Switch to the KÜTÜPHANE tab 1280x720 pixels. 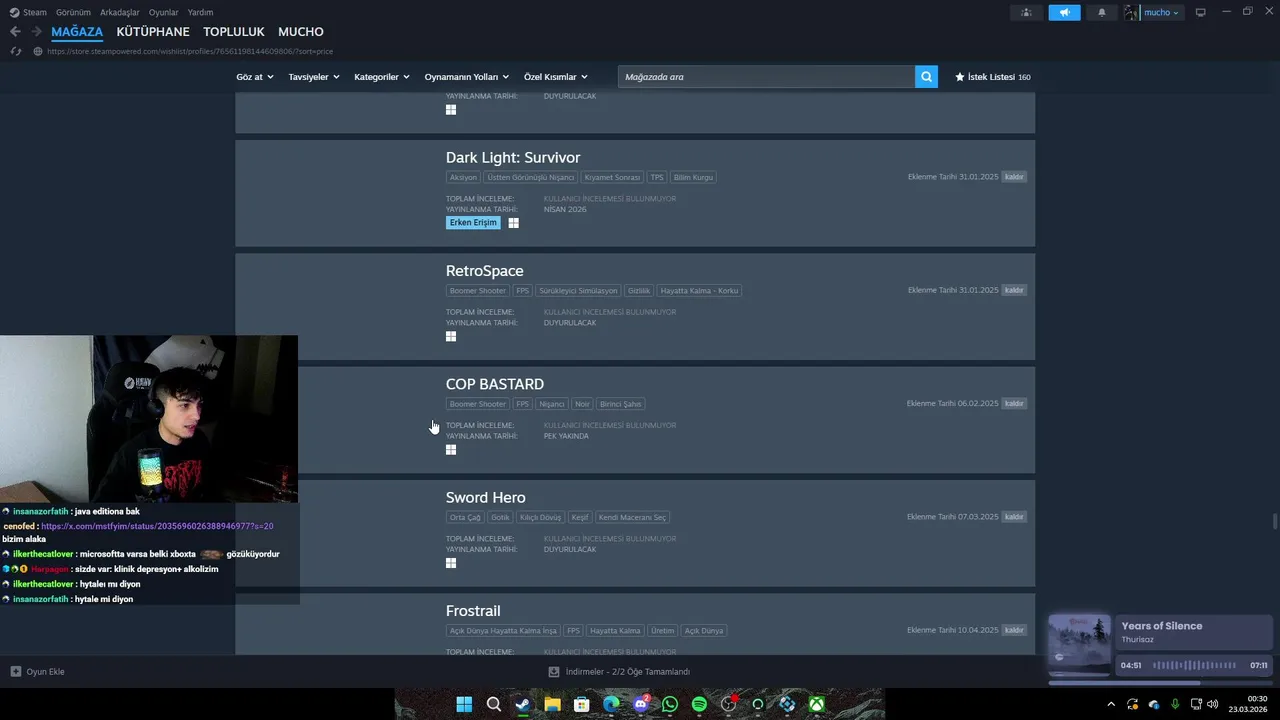153,32
